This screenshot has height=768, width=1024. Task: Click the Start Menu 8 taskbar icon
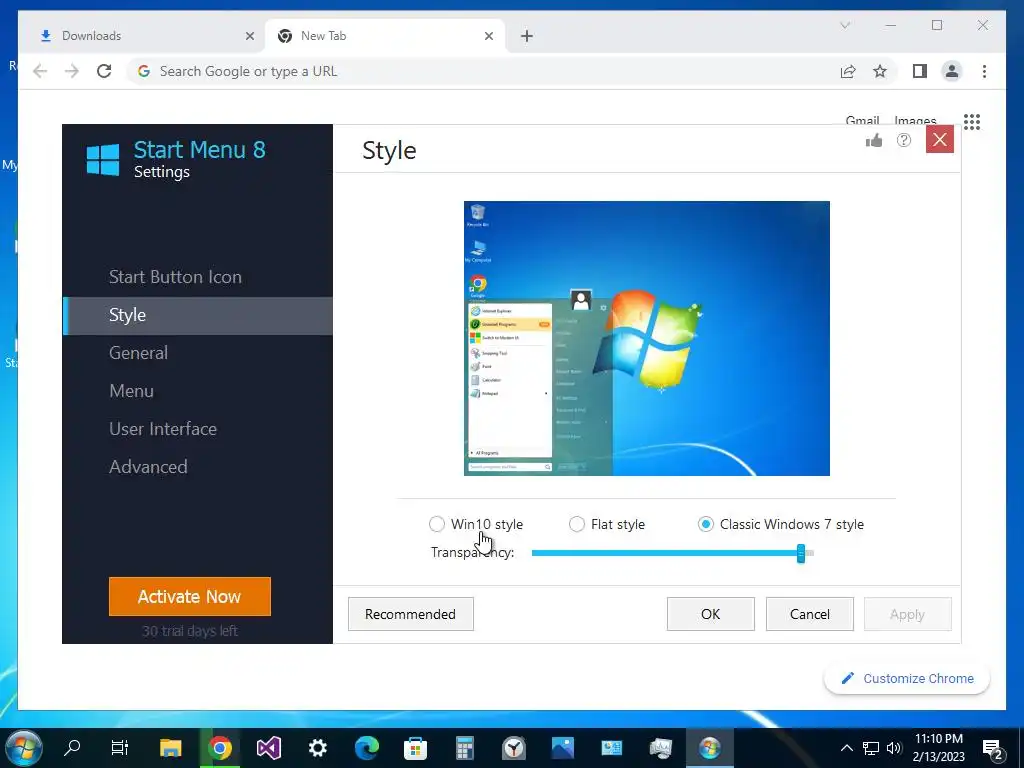coord(709,747)
